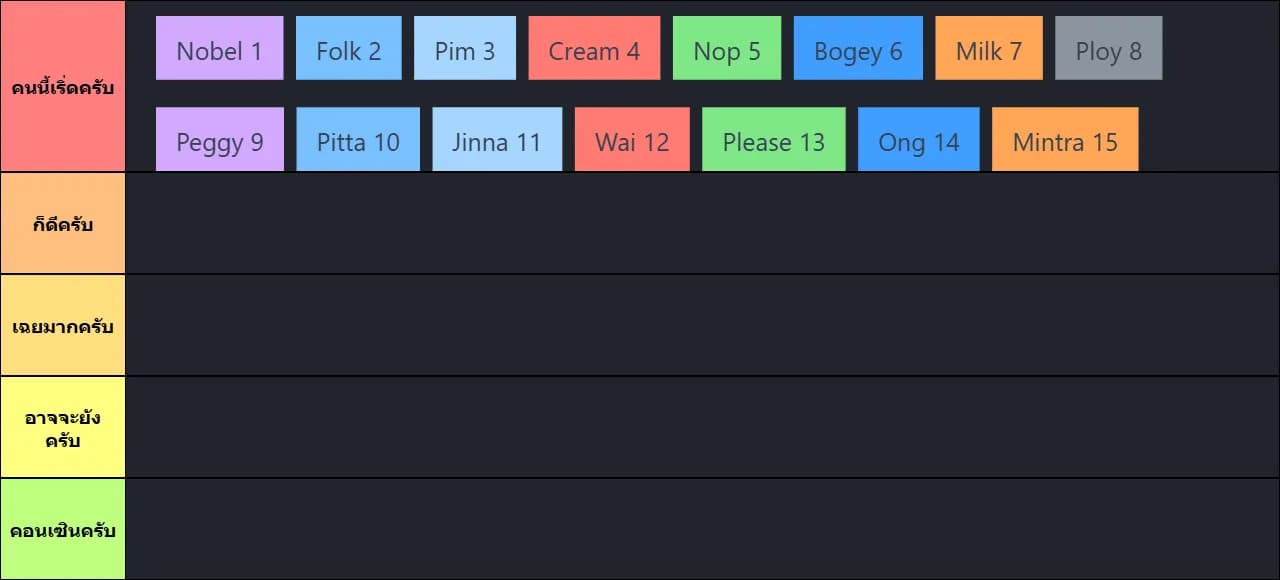Select the Wai 12 tile
This screenshot has height=580, width=1280.
[x=632, y=140]
